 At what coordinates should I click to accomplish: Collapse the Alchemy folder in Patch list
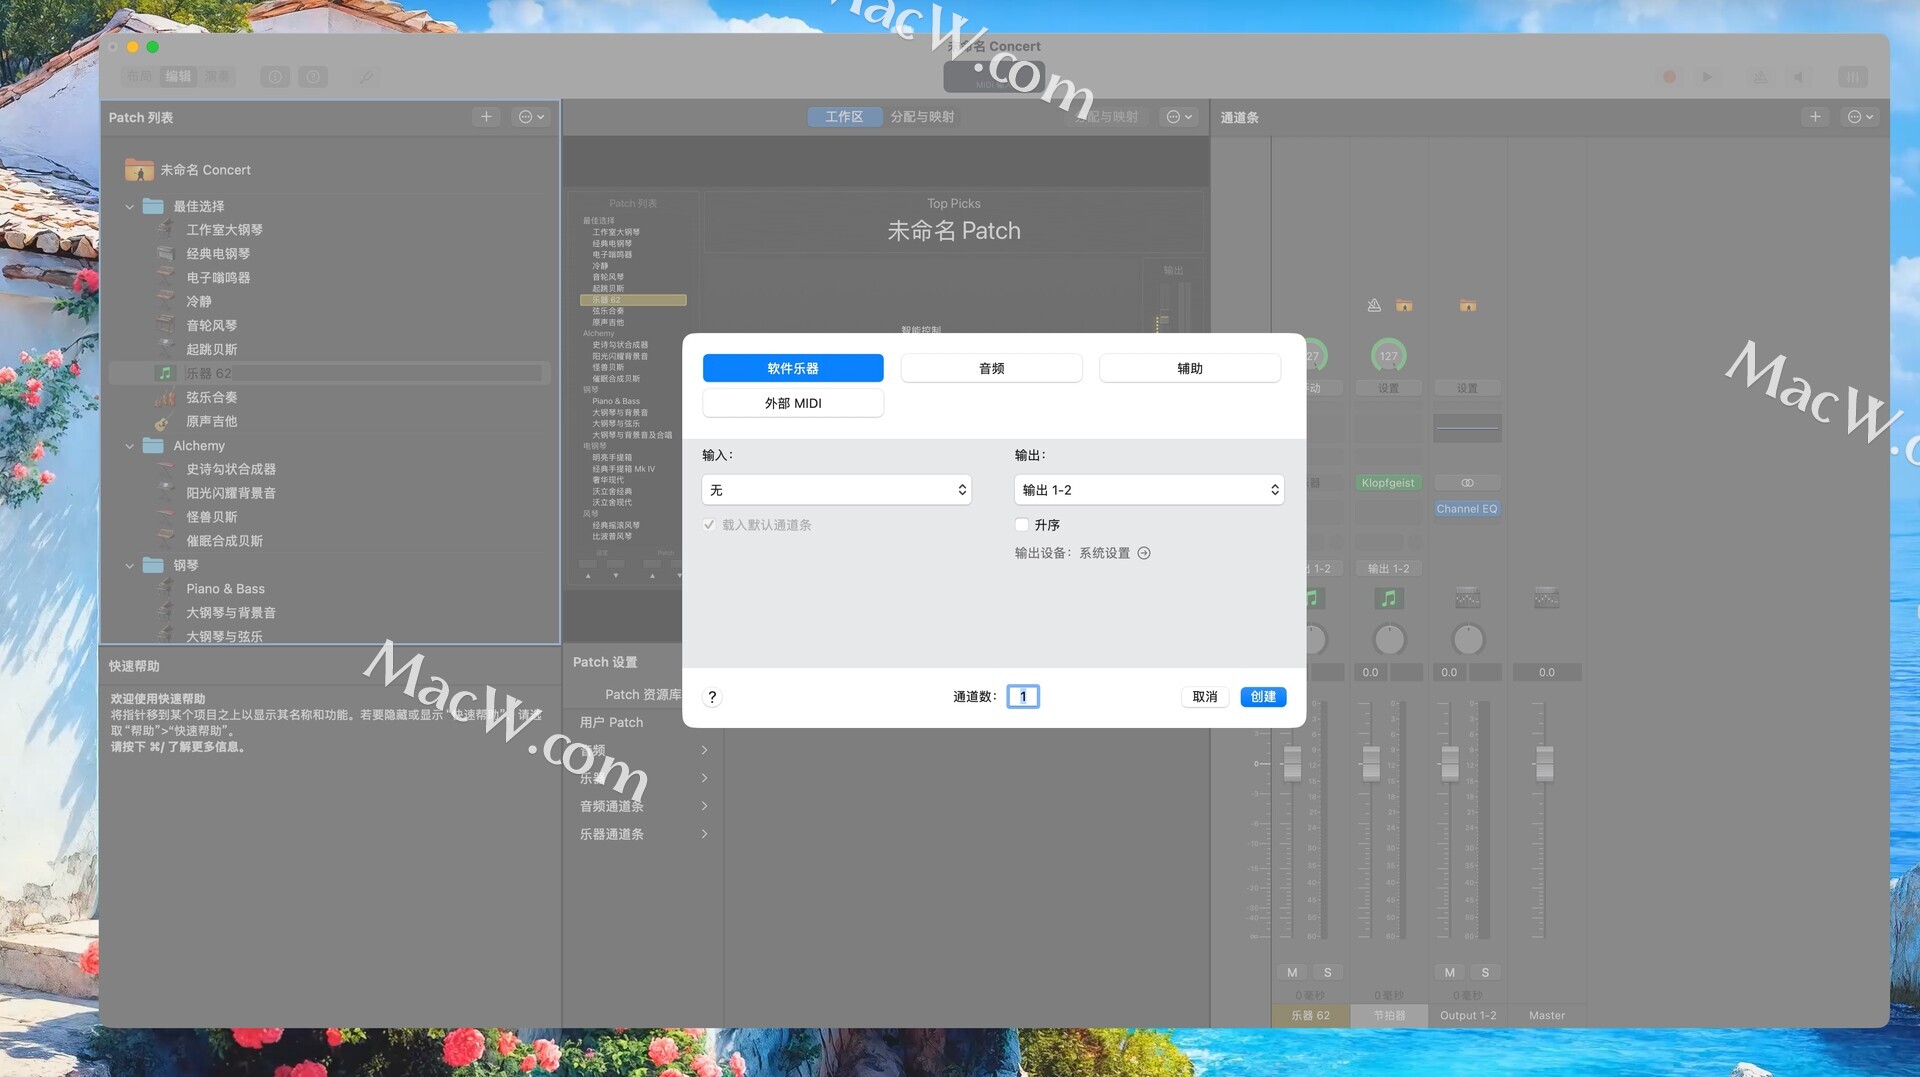tap(130, 446)
